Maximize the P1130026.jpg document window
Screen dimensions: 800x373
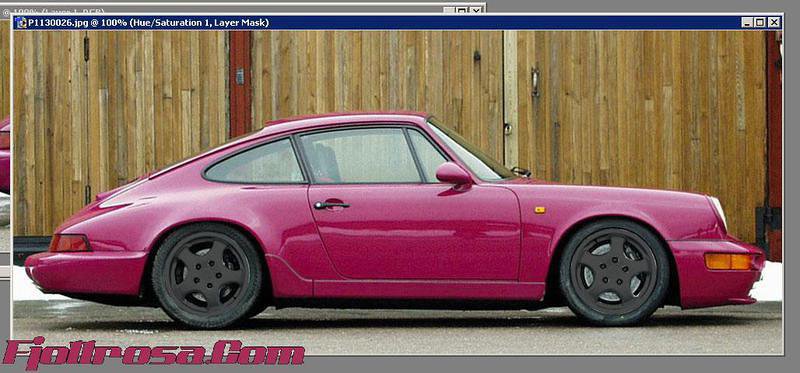point(760,22)
